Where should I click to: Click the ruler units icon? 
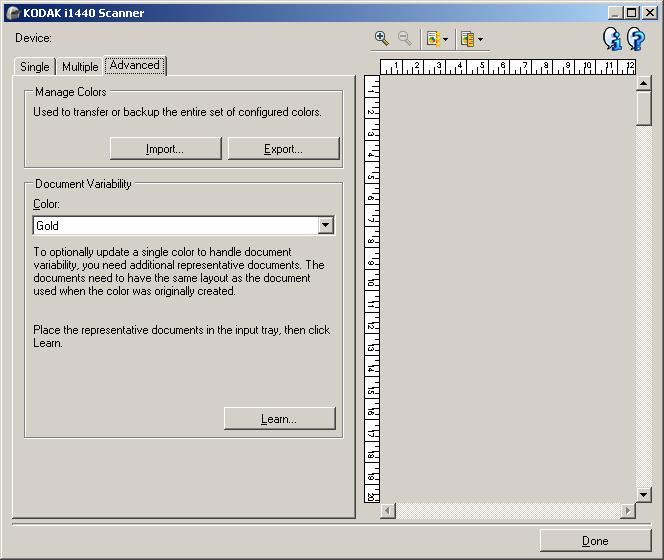[468, 39]
